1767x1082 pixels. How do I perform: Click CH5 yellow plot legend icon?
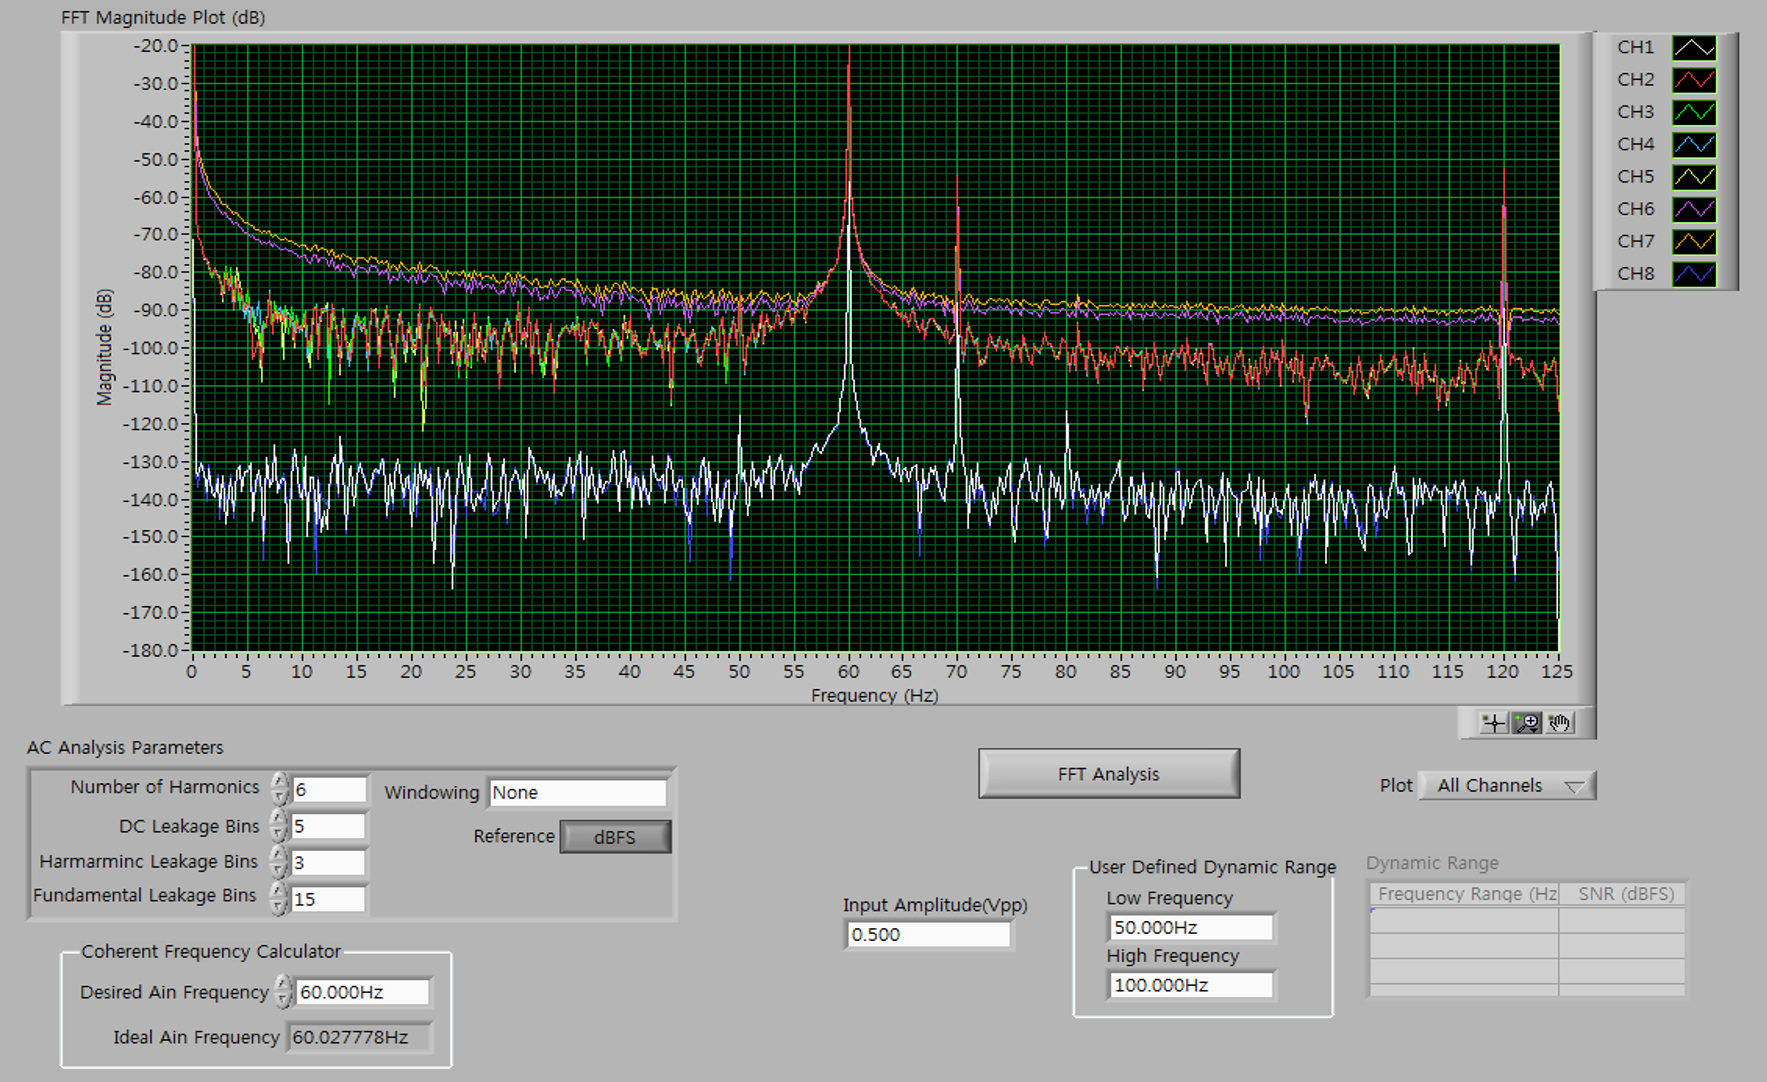pyautogui.click(x=1694, y=177)
